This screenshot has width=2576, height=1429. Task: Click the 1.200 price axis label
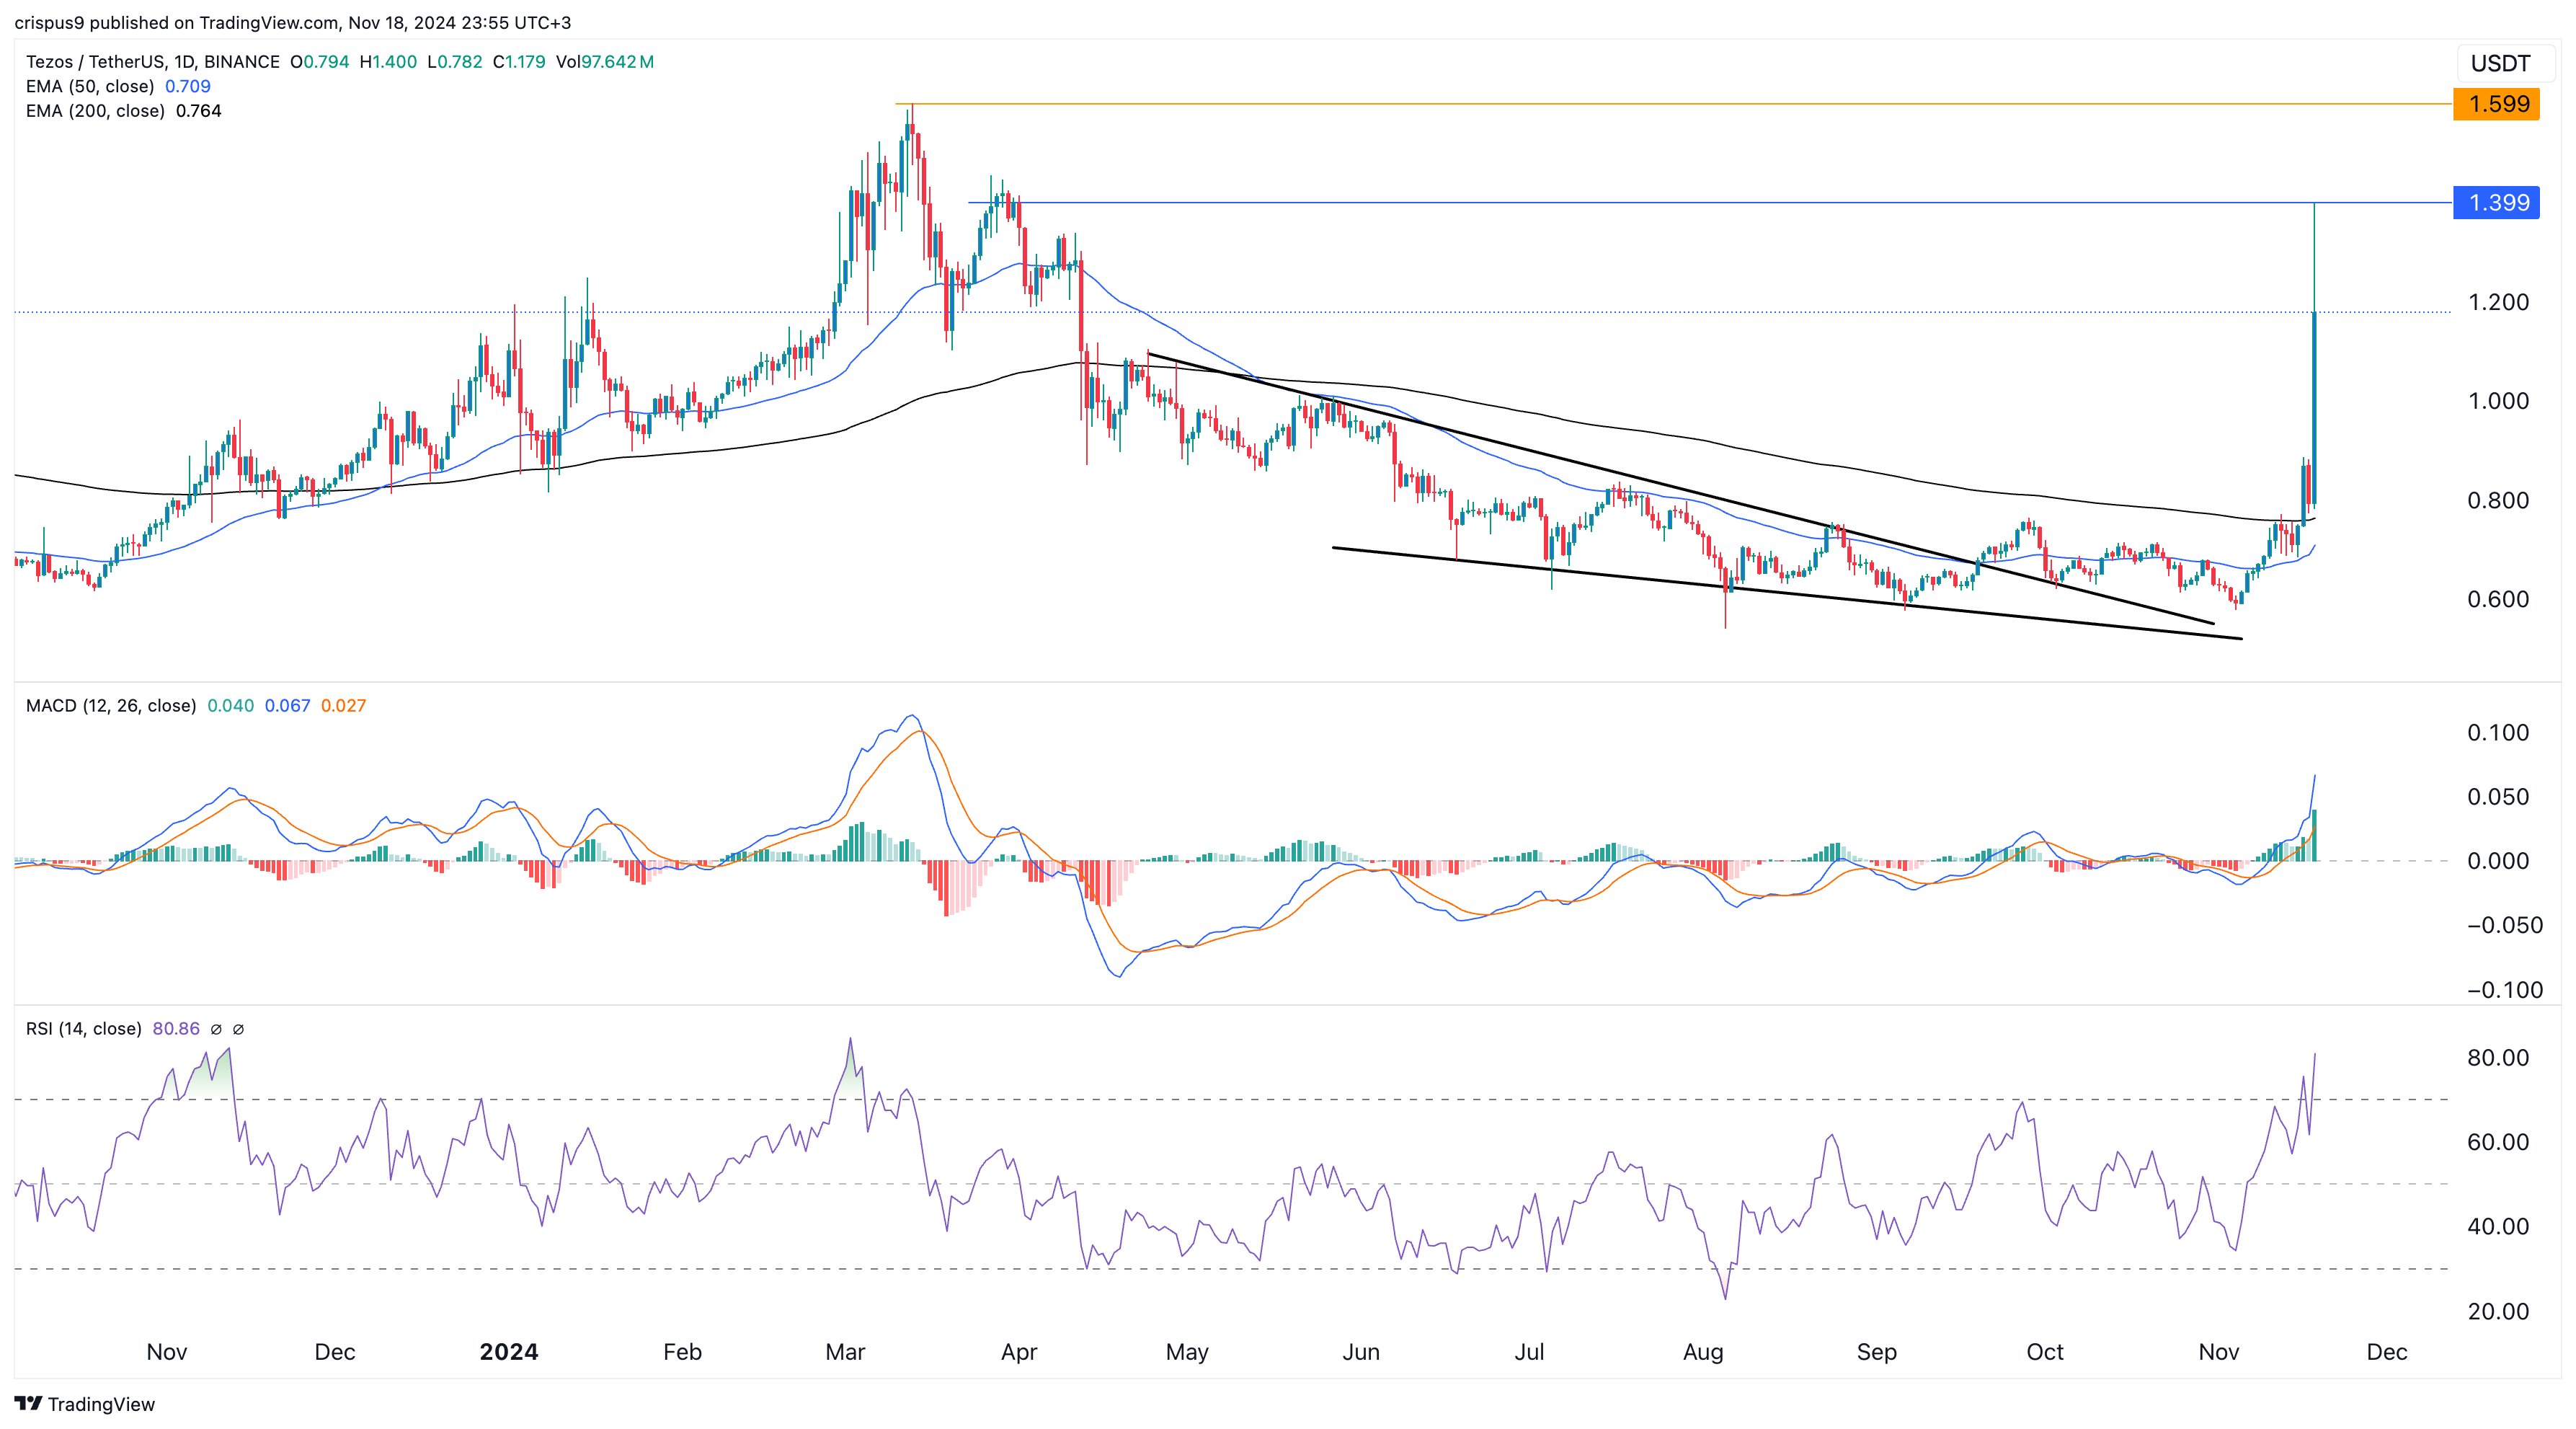coord(2498,302)
